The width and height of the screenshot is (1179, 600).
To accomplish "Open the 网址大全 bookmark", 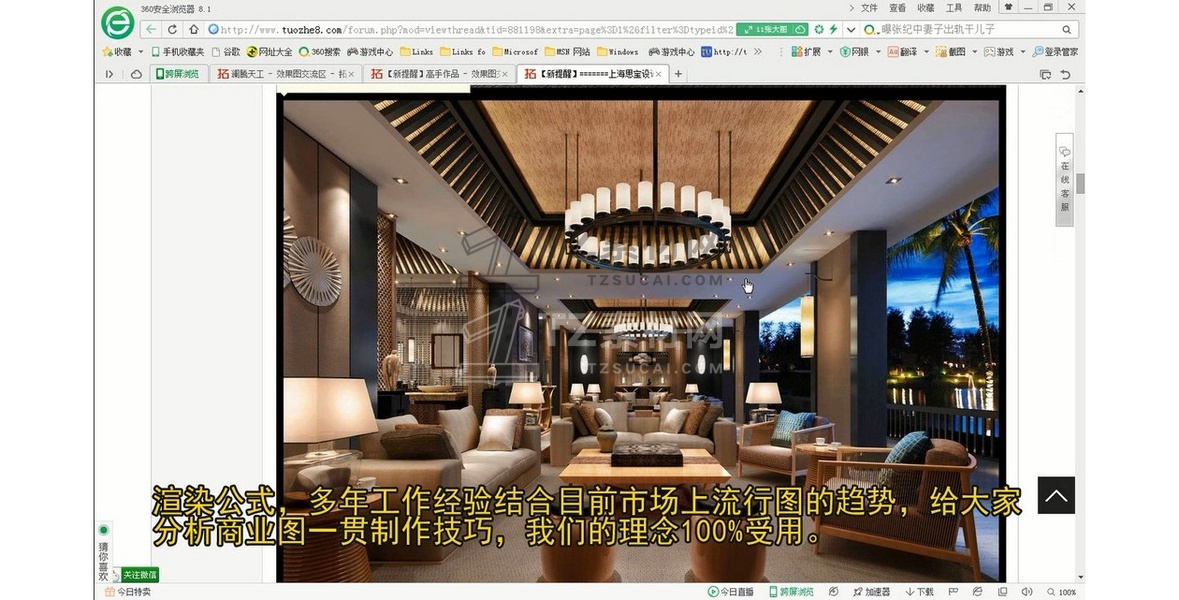I will [x=269, y=52].
